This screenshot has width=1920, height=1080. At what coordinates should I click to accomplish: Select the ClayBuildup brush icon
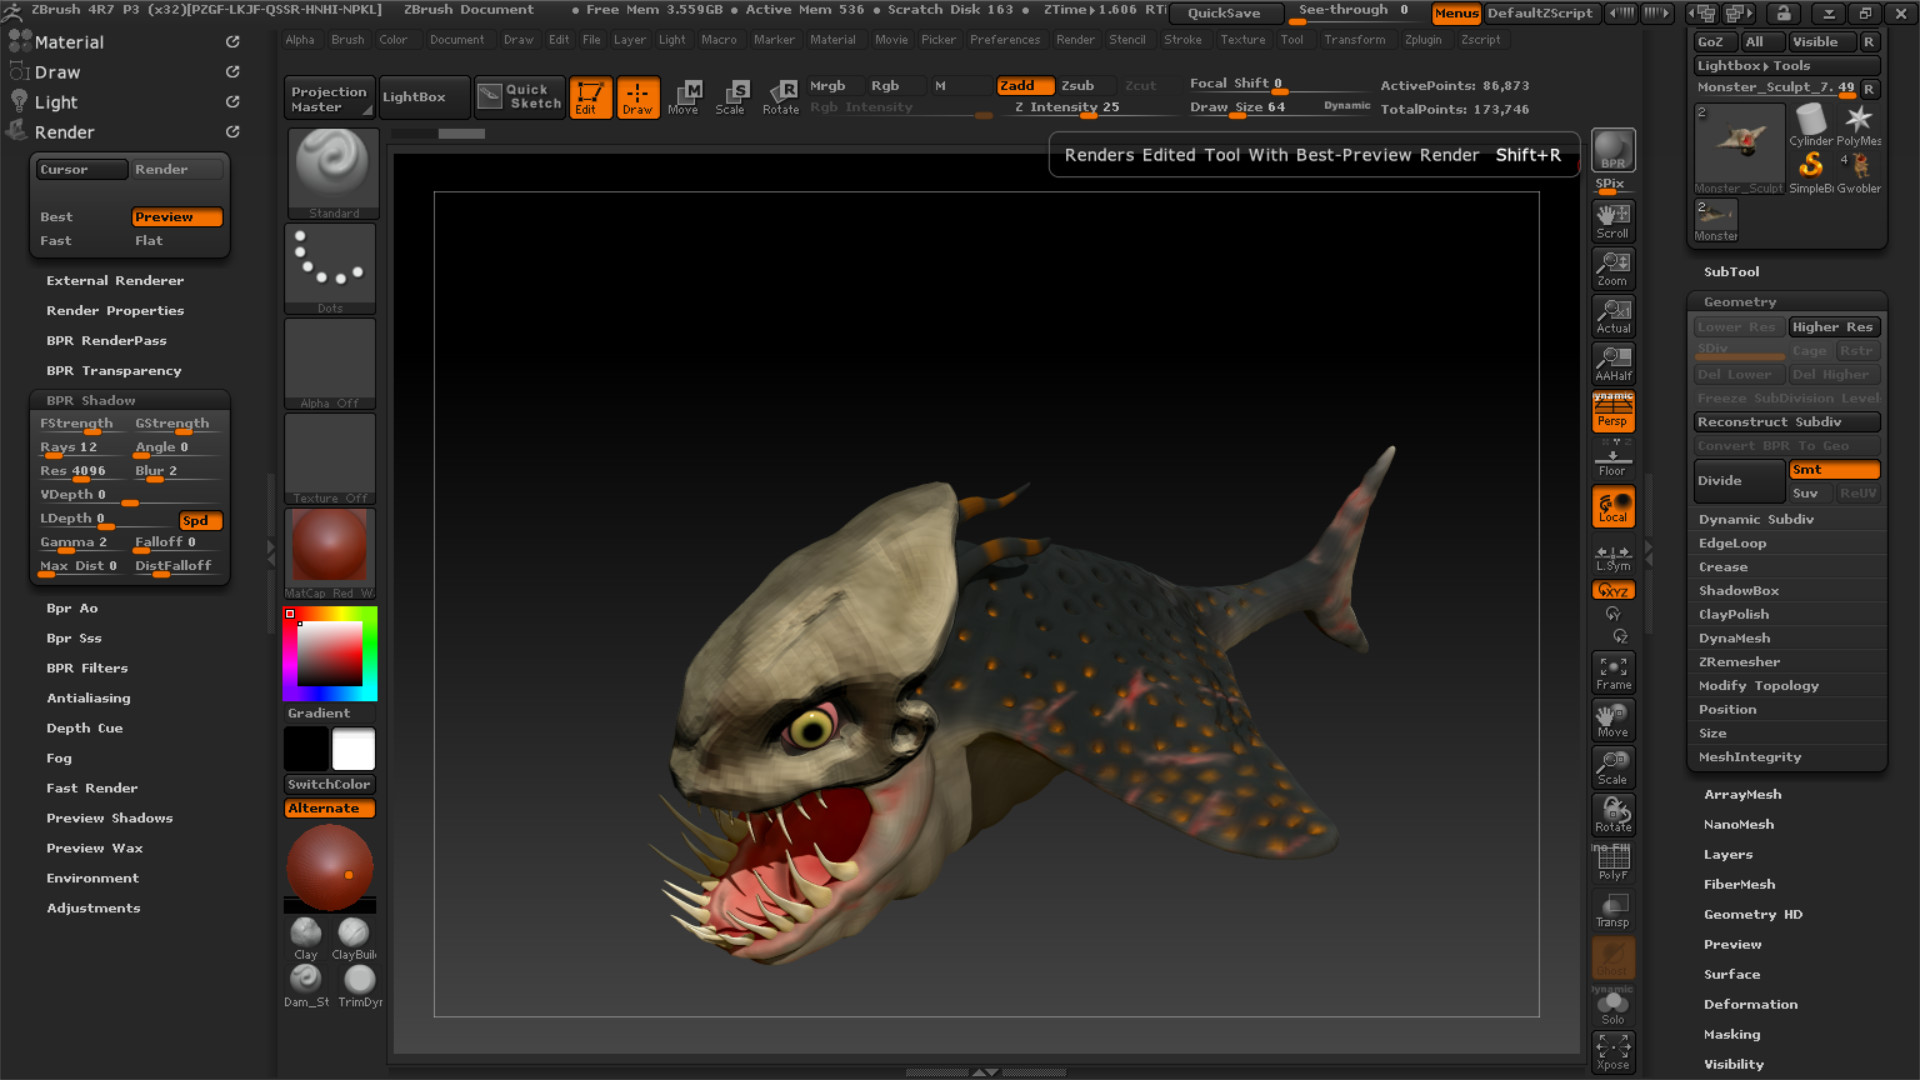tap(354, 939)
